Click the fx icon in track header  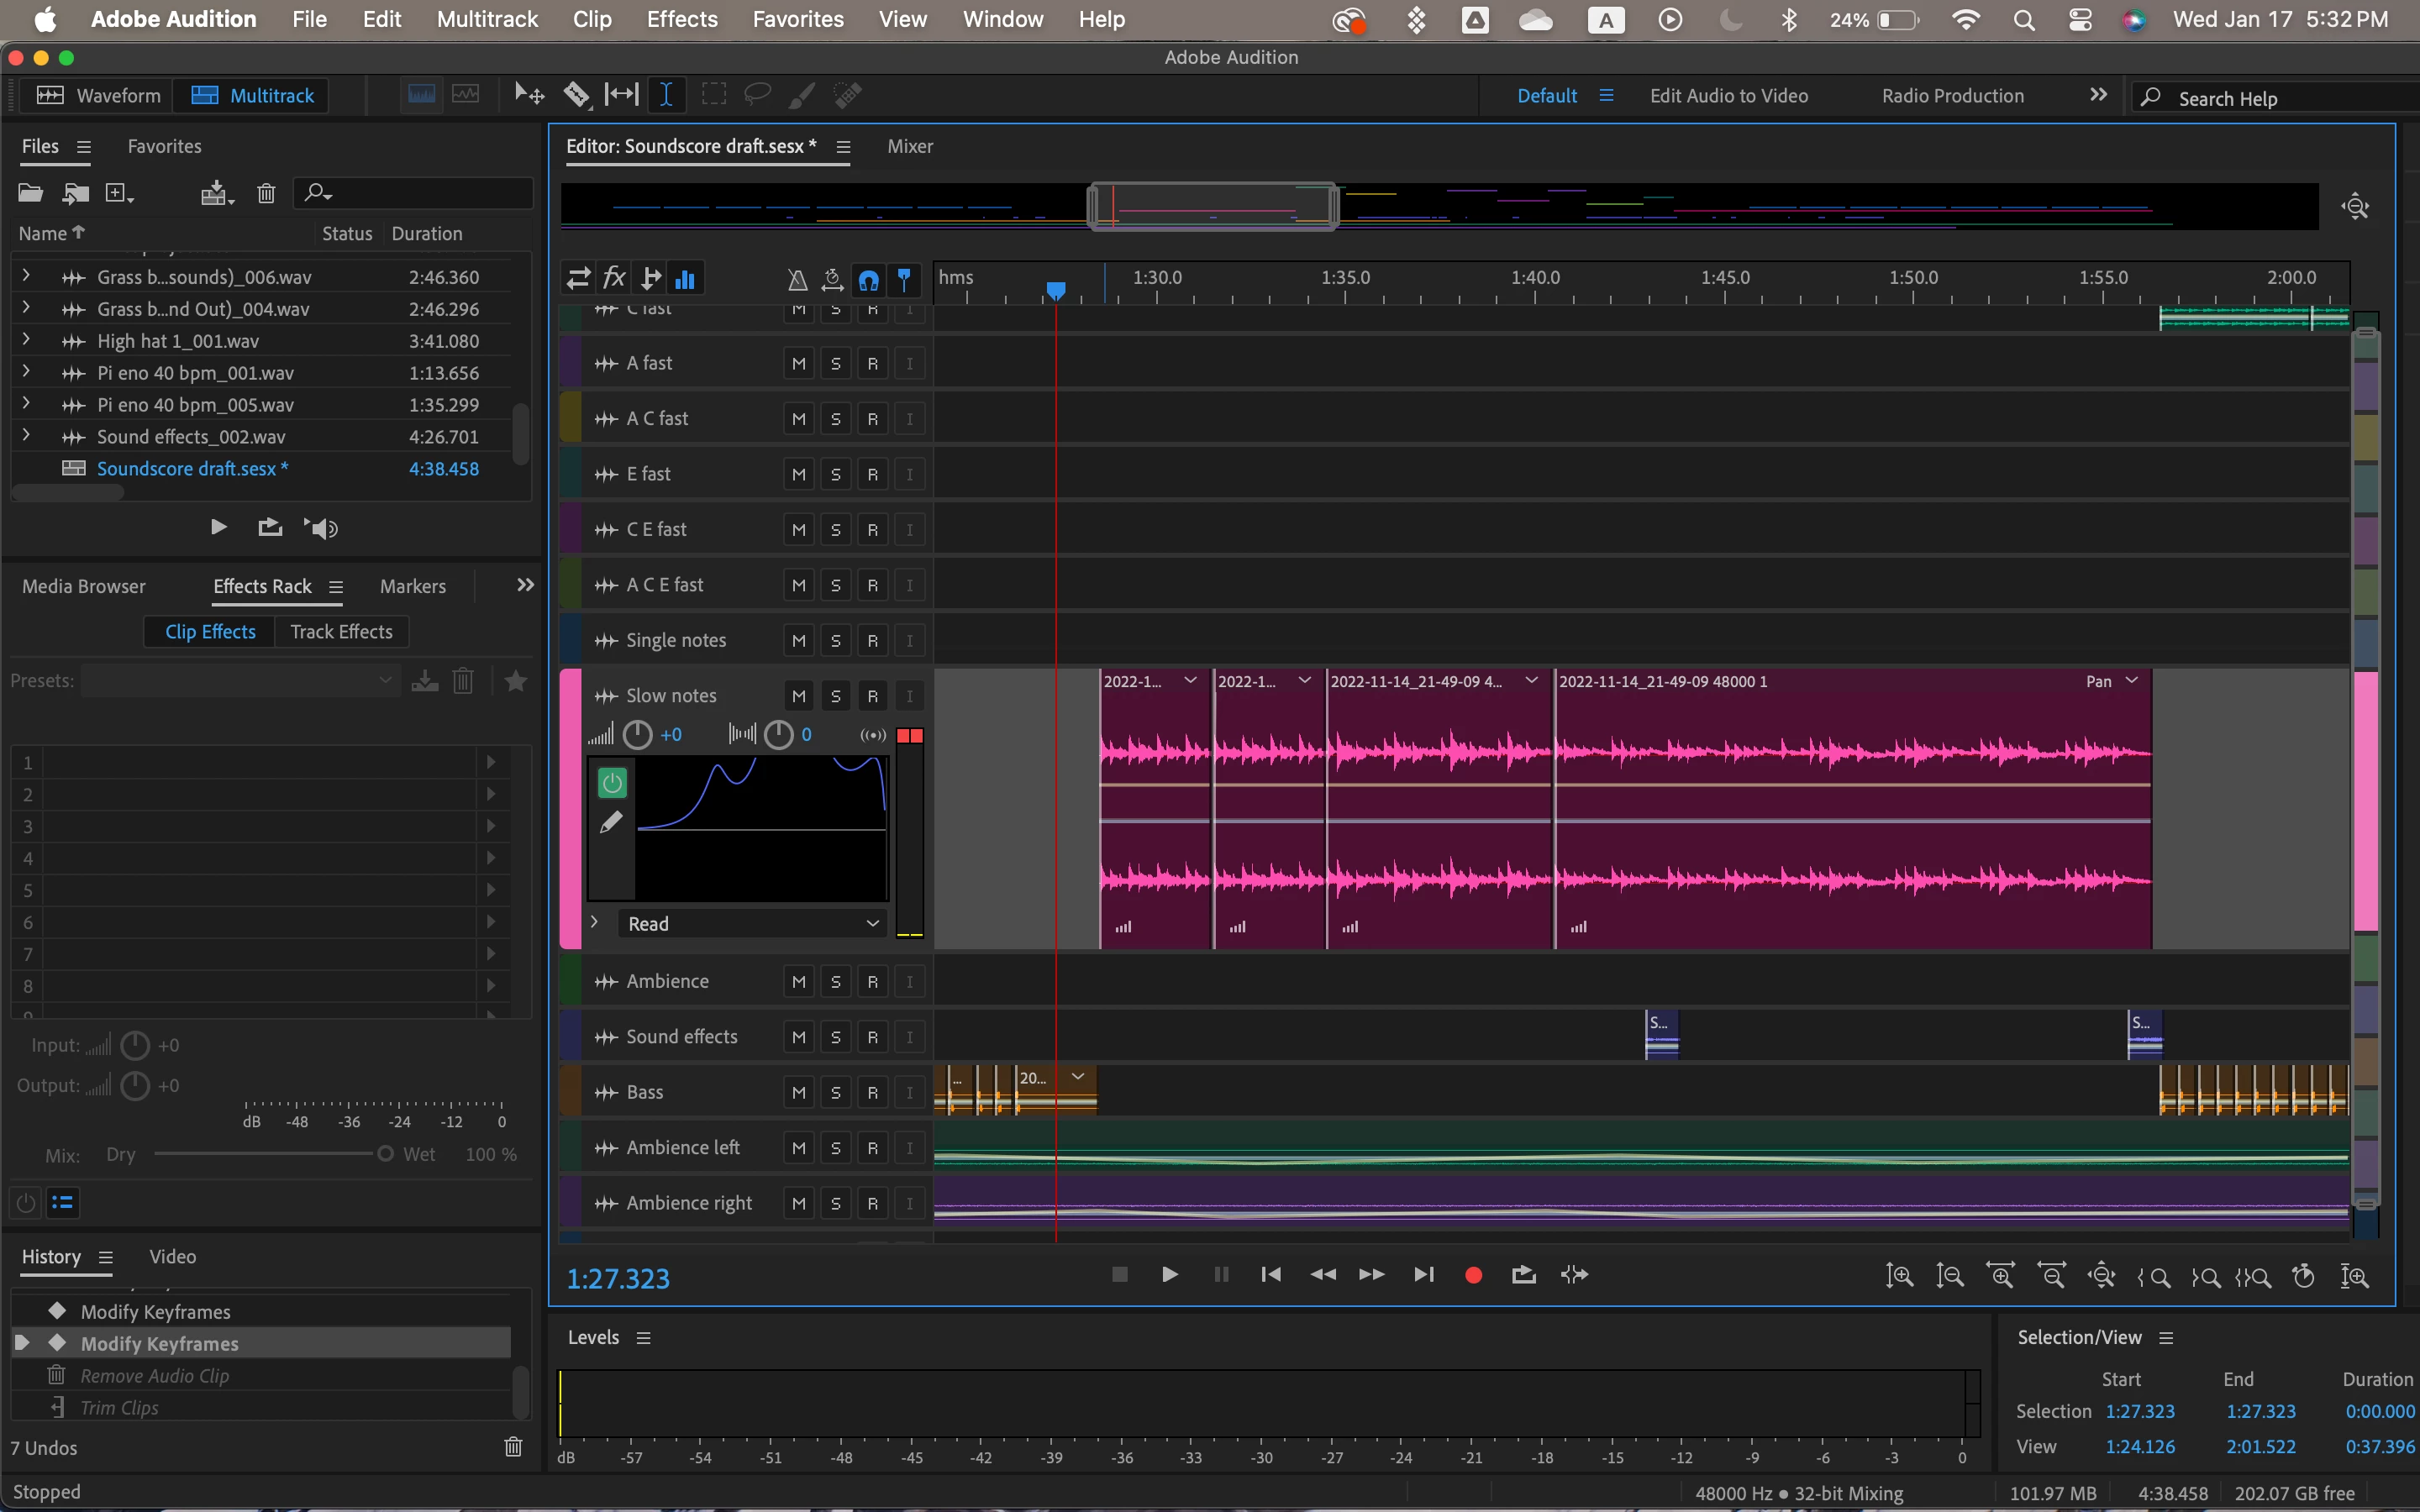tap(614, 278)
